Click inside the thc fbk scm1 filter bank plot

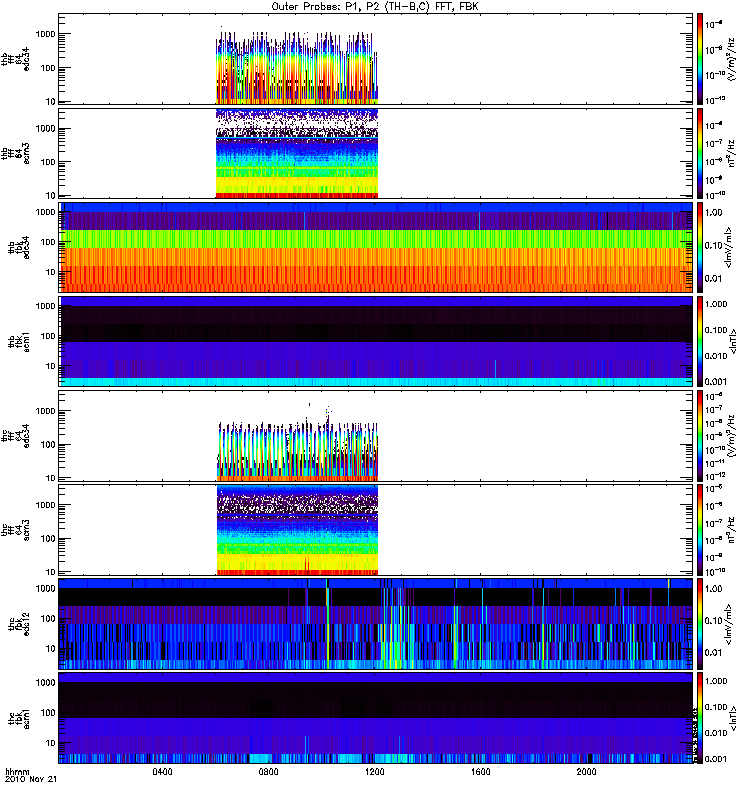(376, 718)
